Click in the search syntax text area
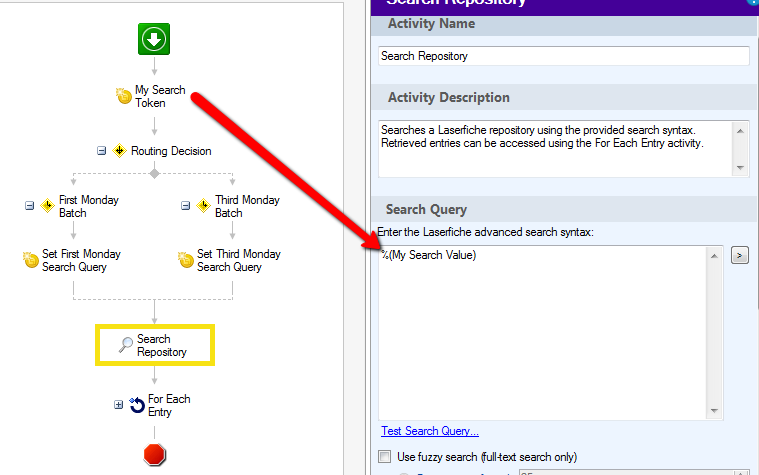 pyautogui.click(x=543, y=333)
